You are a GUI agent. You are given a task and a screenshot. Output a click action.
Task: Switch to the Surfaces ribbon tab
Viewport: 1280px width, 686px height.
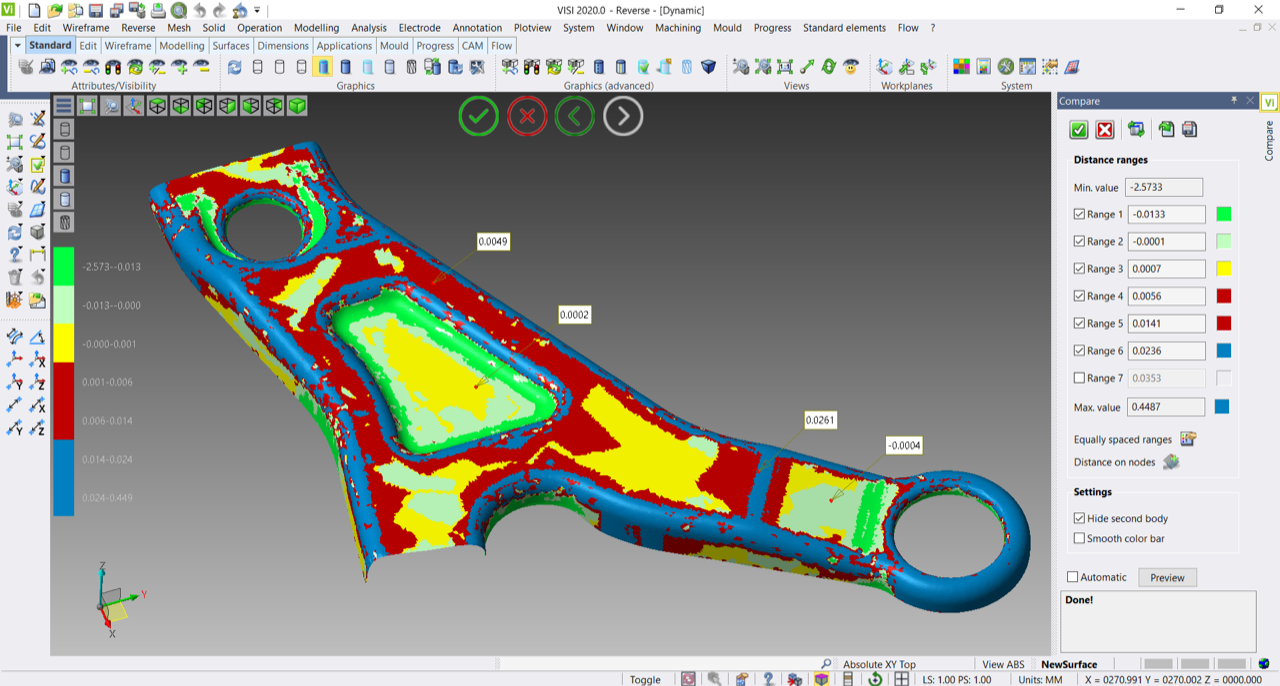[231, 46]
